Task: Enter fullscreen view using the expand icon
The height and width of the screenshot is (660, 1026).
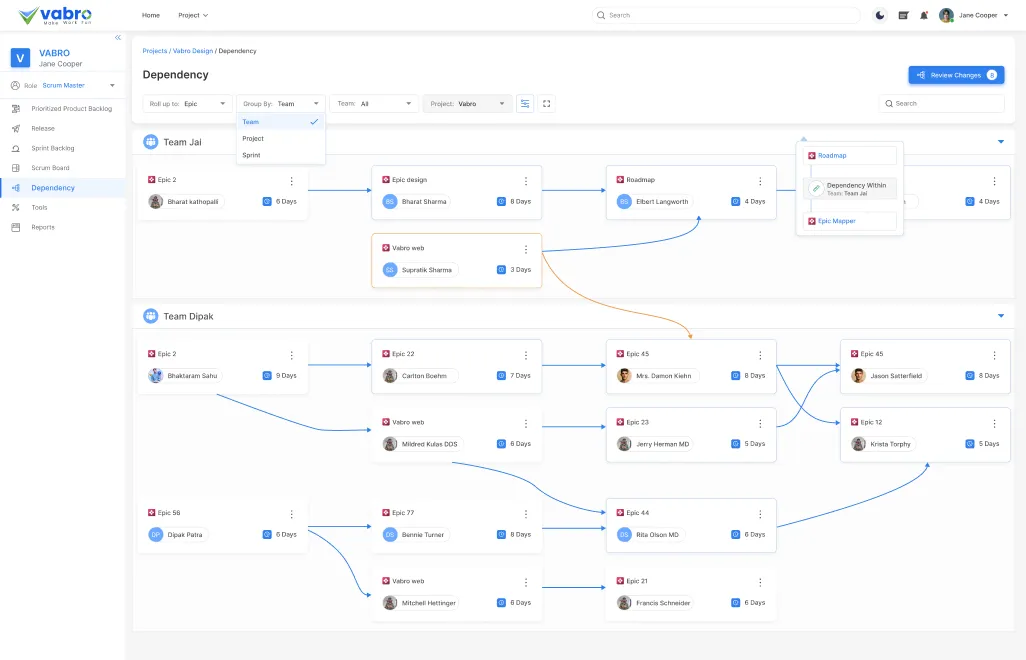Action: click(546, 103)
